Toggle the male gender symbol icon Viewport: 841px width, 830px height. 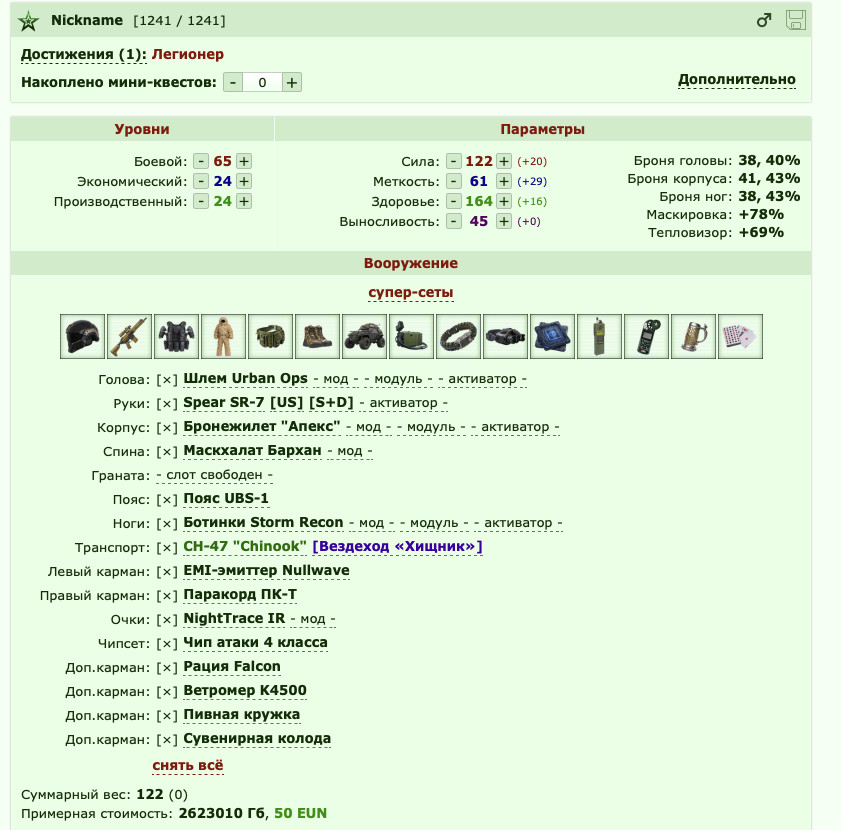(x=764, y=20)
